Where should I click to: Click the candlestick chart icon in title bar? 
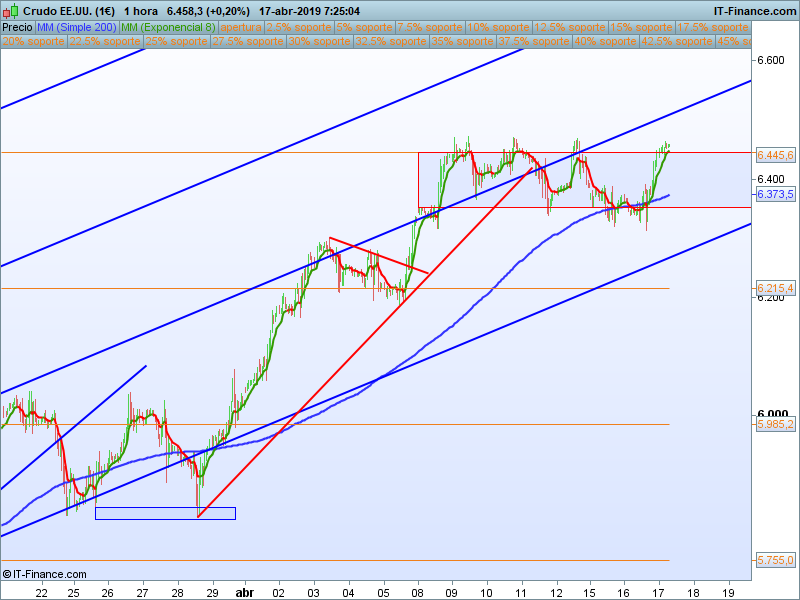(x=10, y=11)
